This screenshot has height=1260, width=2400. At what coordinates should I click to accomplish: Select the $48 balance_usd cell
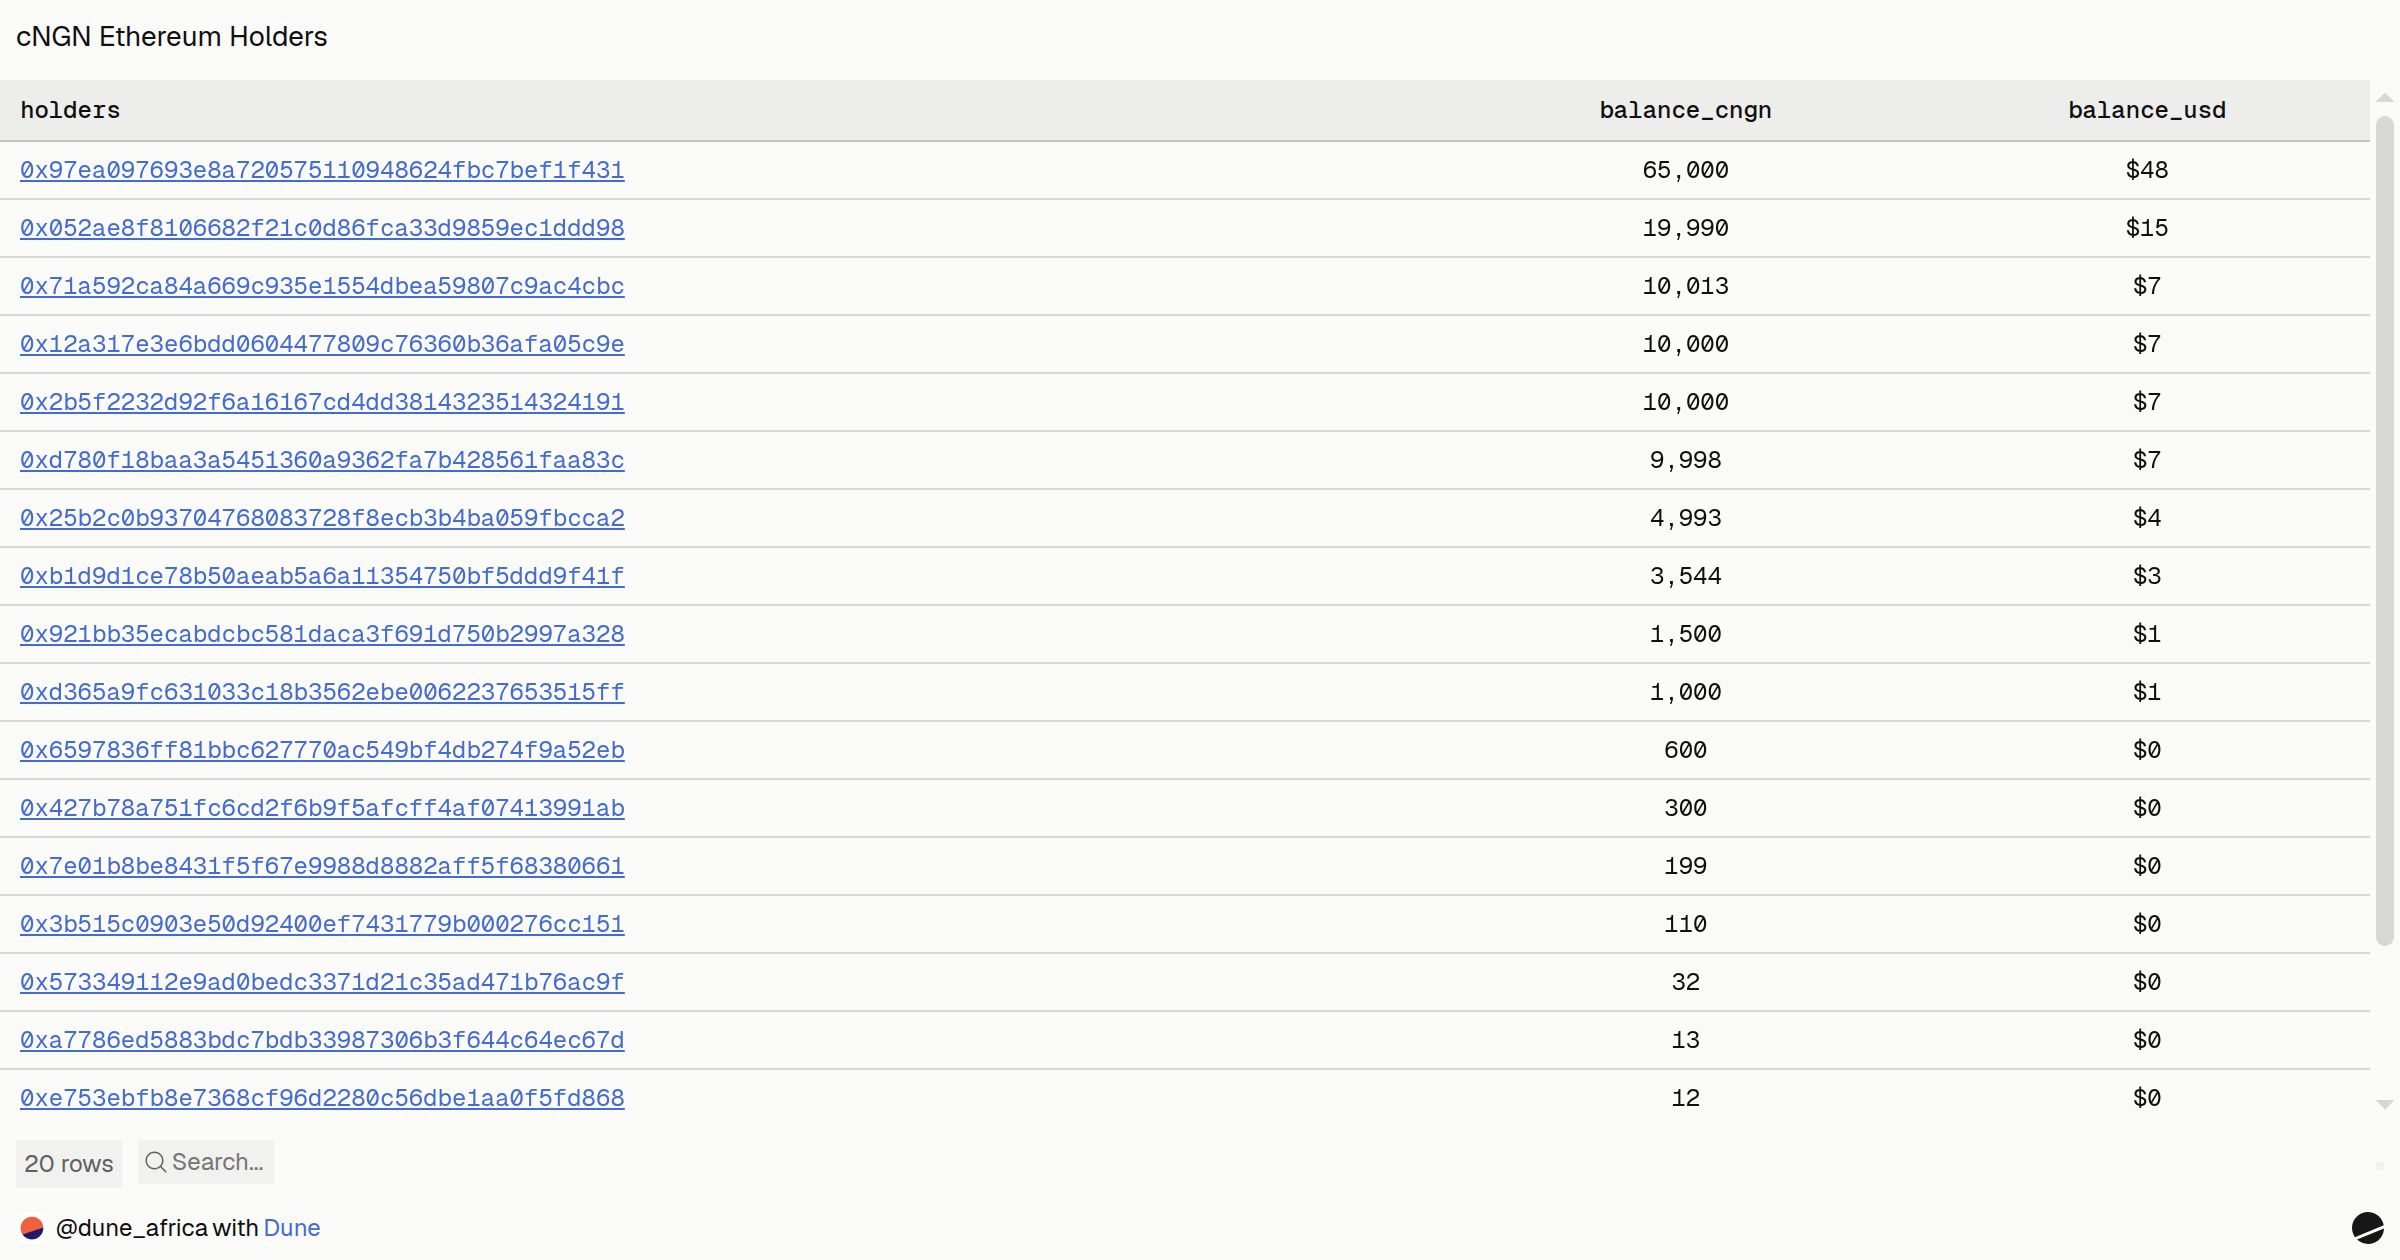click(2147, 170)
